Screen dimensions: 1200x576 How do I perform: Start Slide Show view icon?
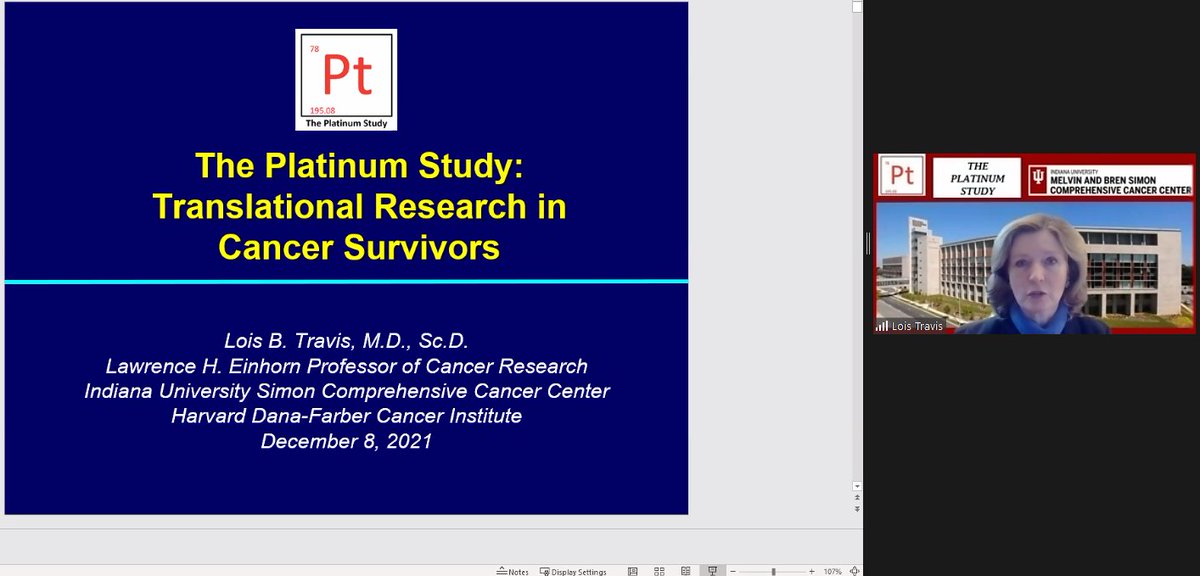click(x=712, y=572)
